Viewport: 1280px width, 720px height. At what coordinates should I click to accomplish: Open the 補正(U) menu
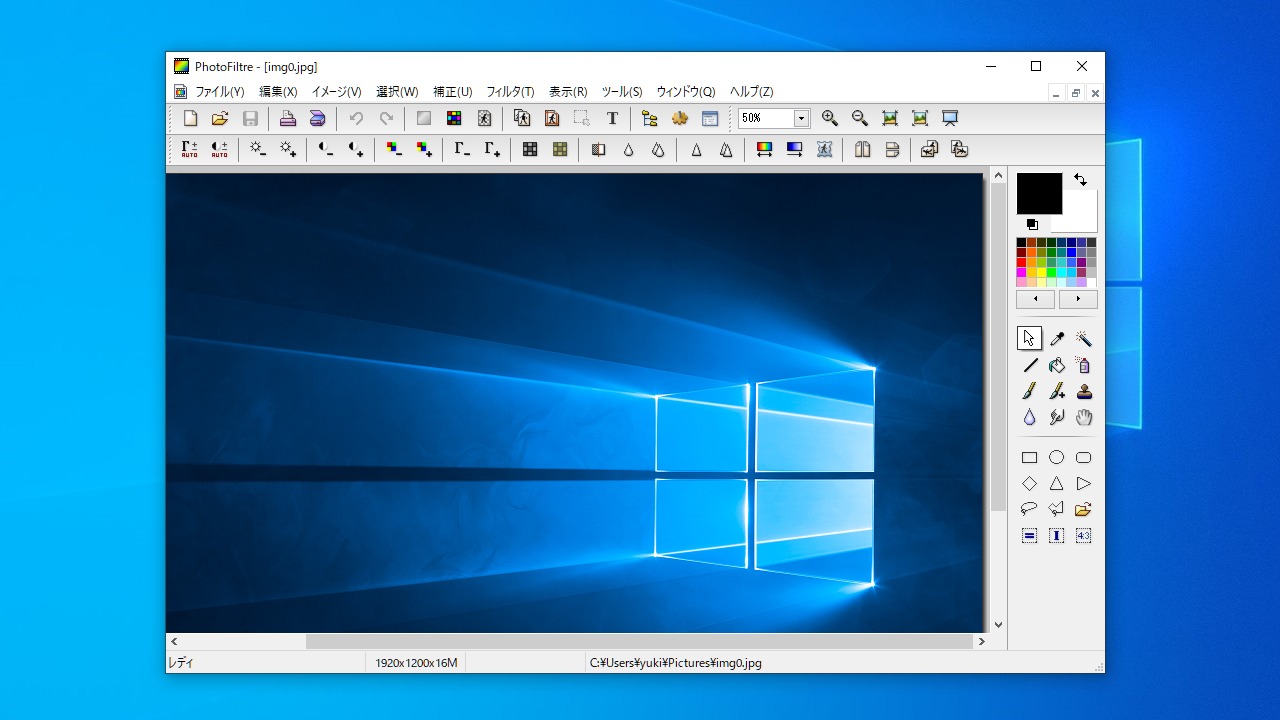coord(453,92)
